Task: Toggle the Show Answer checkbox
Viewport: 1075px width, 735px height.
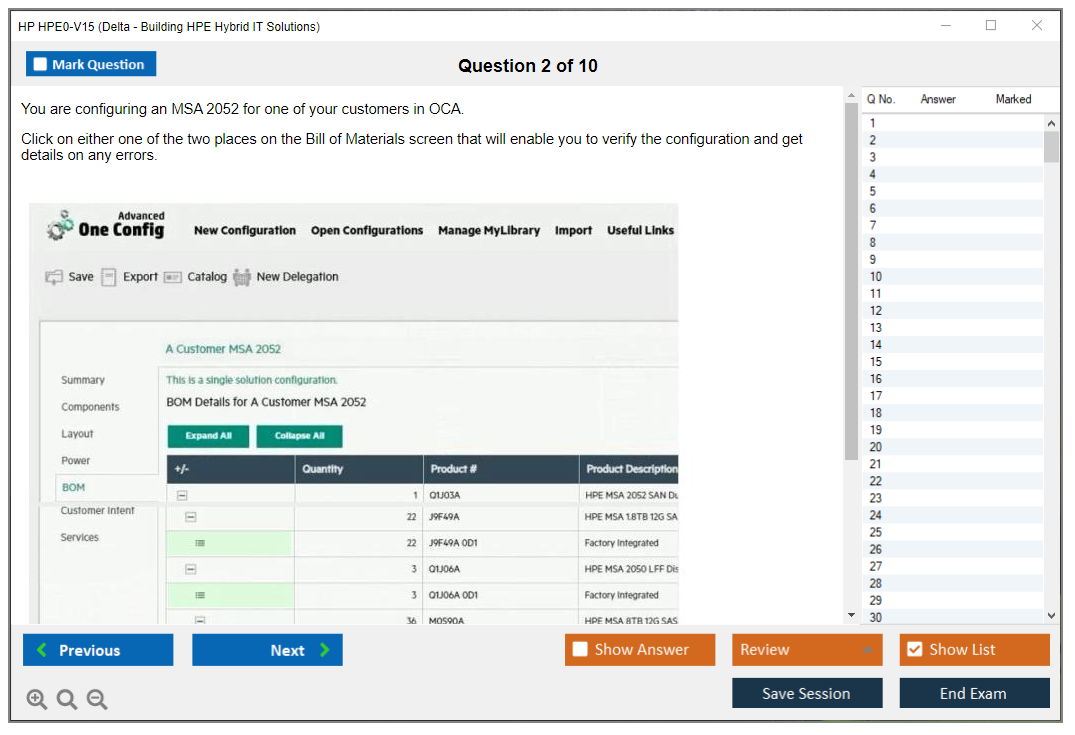Action: coord(580,650)
